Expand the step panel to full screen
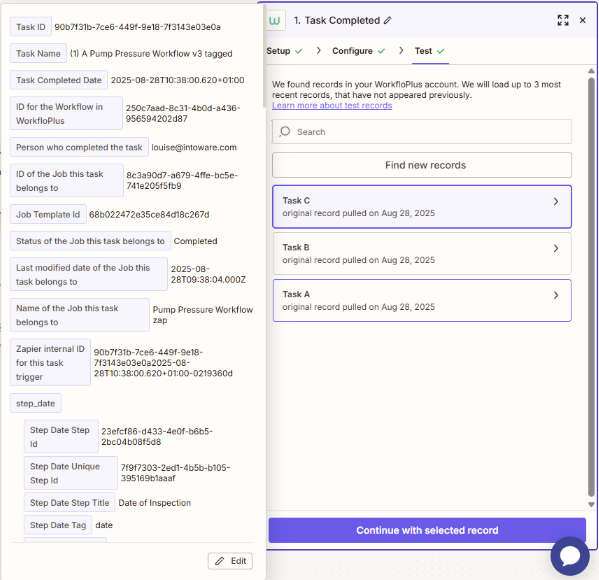The image size is (599, 580). pyautogui.click(x=563, y=20)
